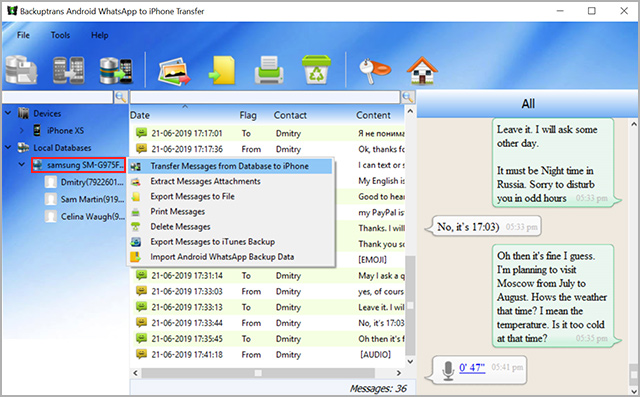Click message icon of 21-06-2019 17:17:01 row
Image resolution: width=640 pixels, height=397 pixels.
(x=141, y=133)
